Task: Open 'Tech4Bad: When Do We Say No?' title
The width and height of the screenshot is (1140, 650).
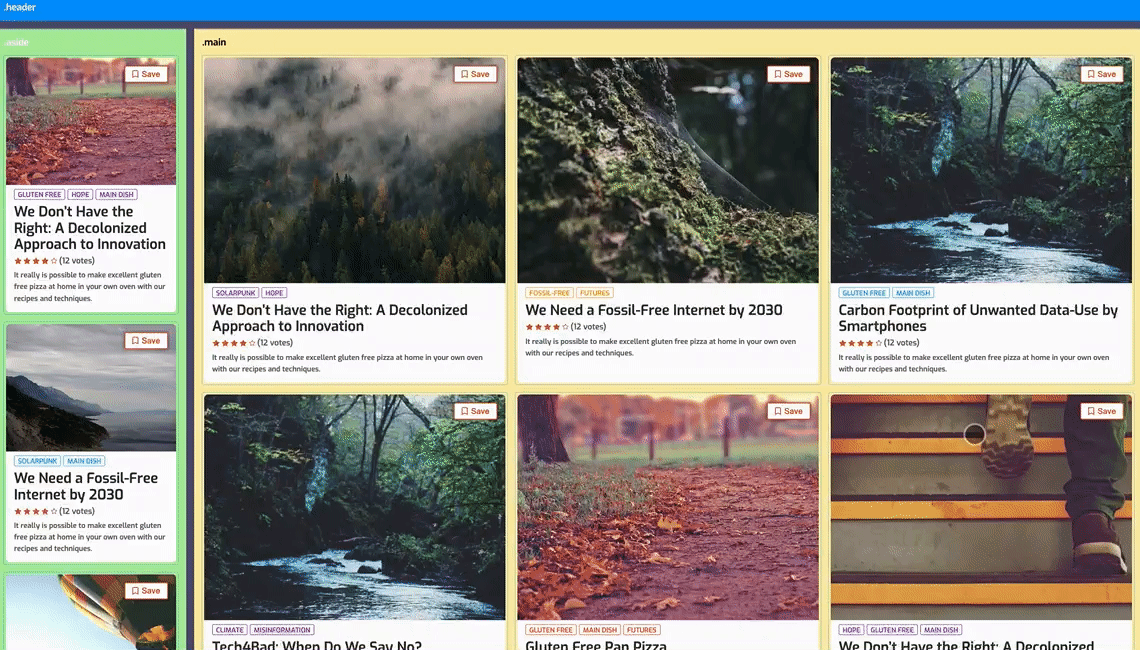Action: (317, 645)
